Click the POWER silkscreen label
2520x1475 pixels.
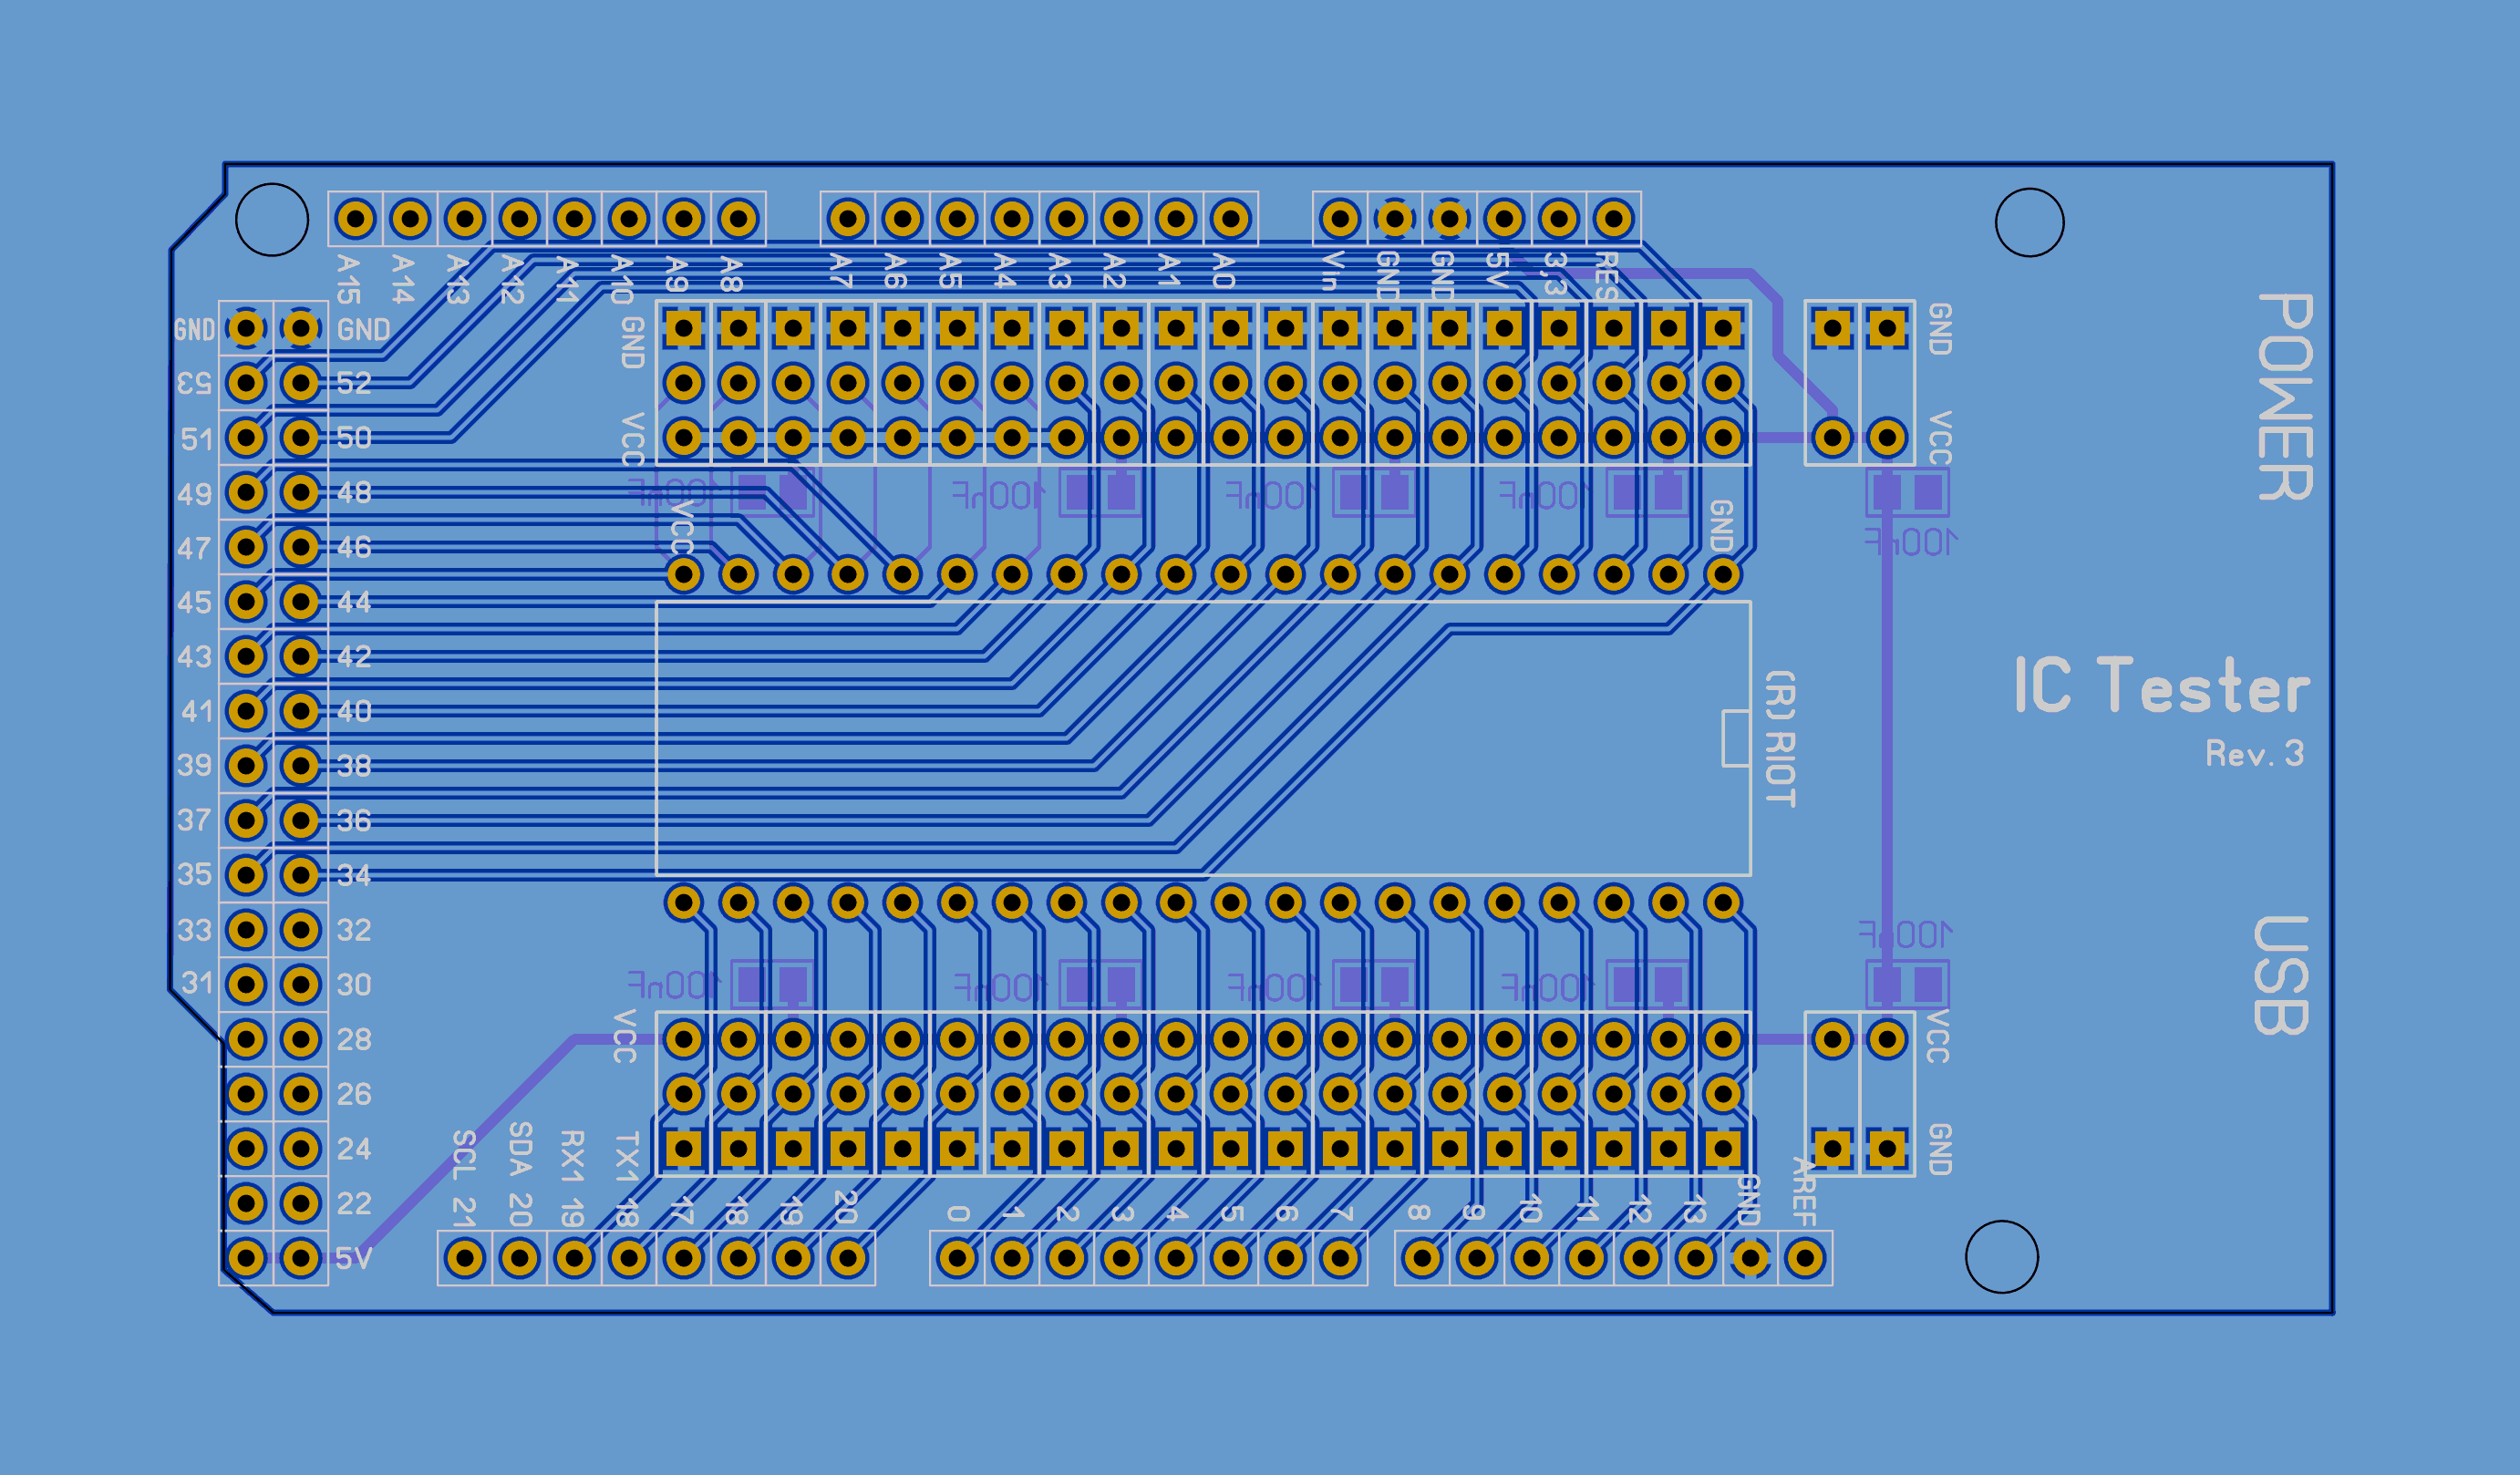[2284, 397]
